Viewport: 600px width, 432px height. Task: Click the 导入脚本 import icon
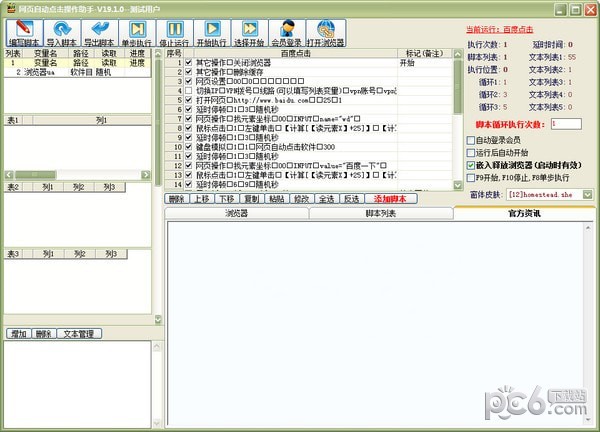[x=62, y=33]
